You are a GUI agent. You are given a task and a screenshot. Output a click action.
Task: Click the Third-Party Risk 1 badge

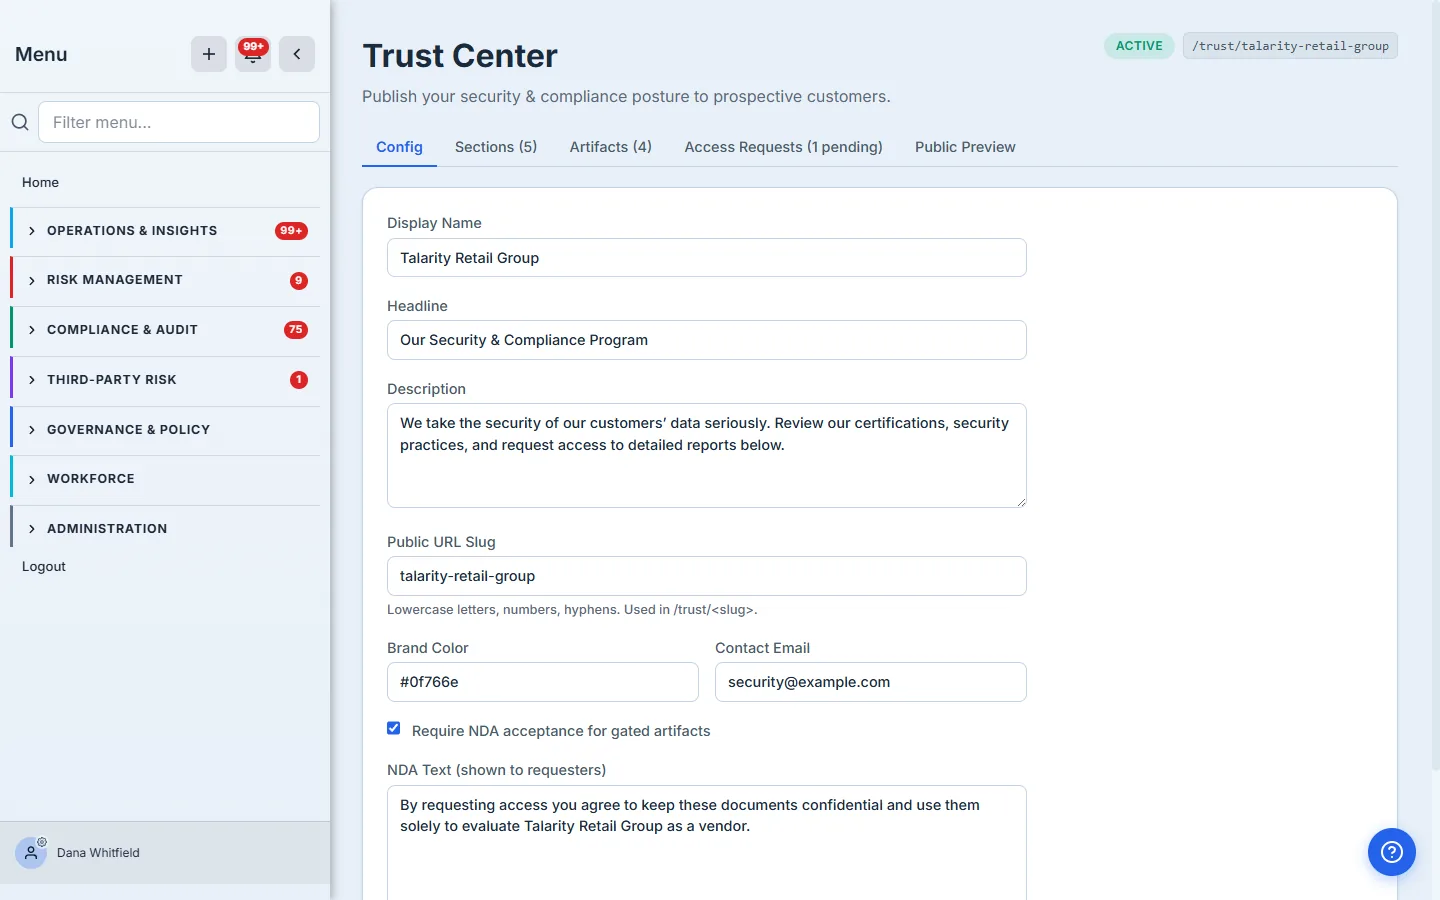pyautogui.click(x=299, y=380)
